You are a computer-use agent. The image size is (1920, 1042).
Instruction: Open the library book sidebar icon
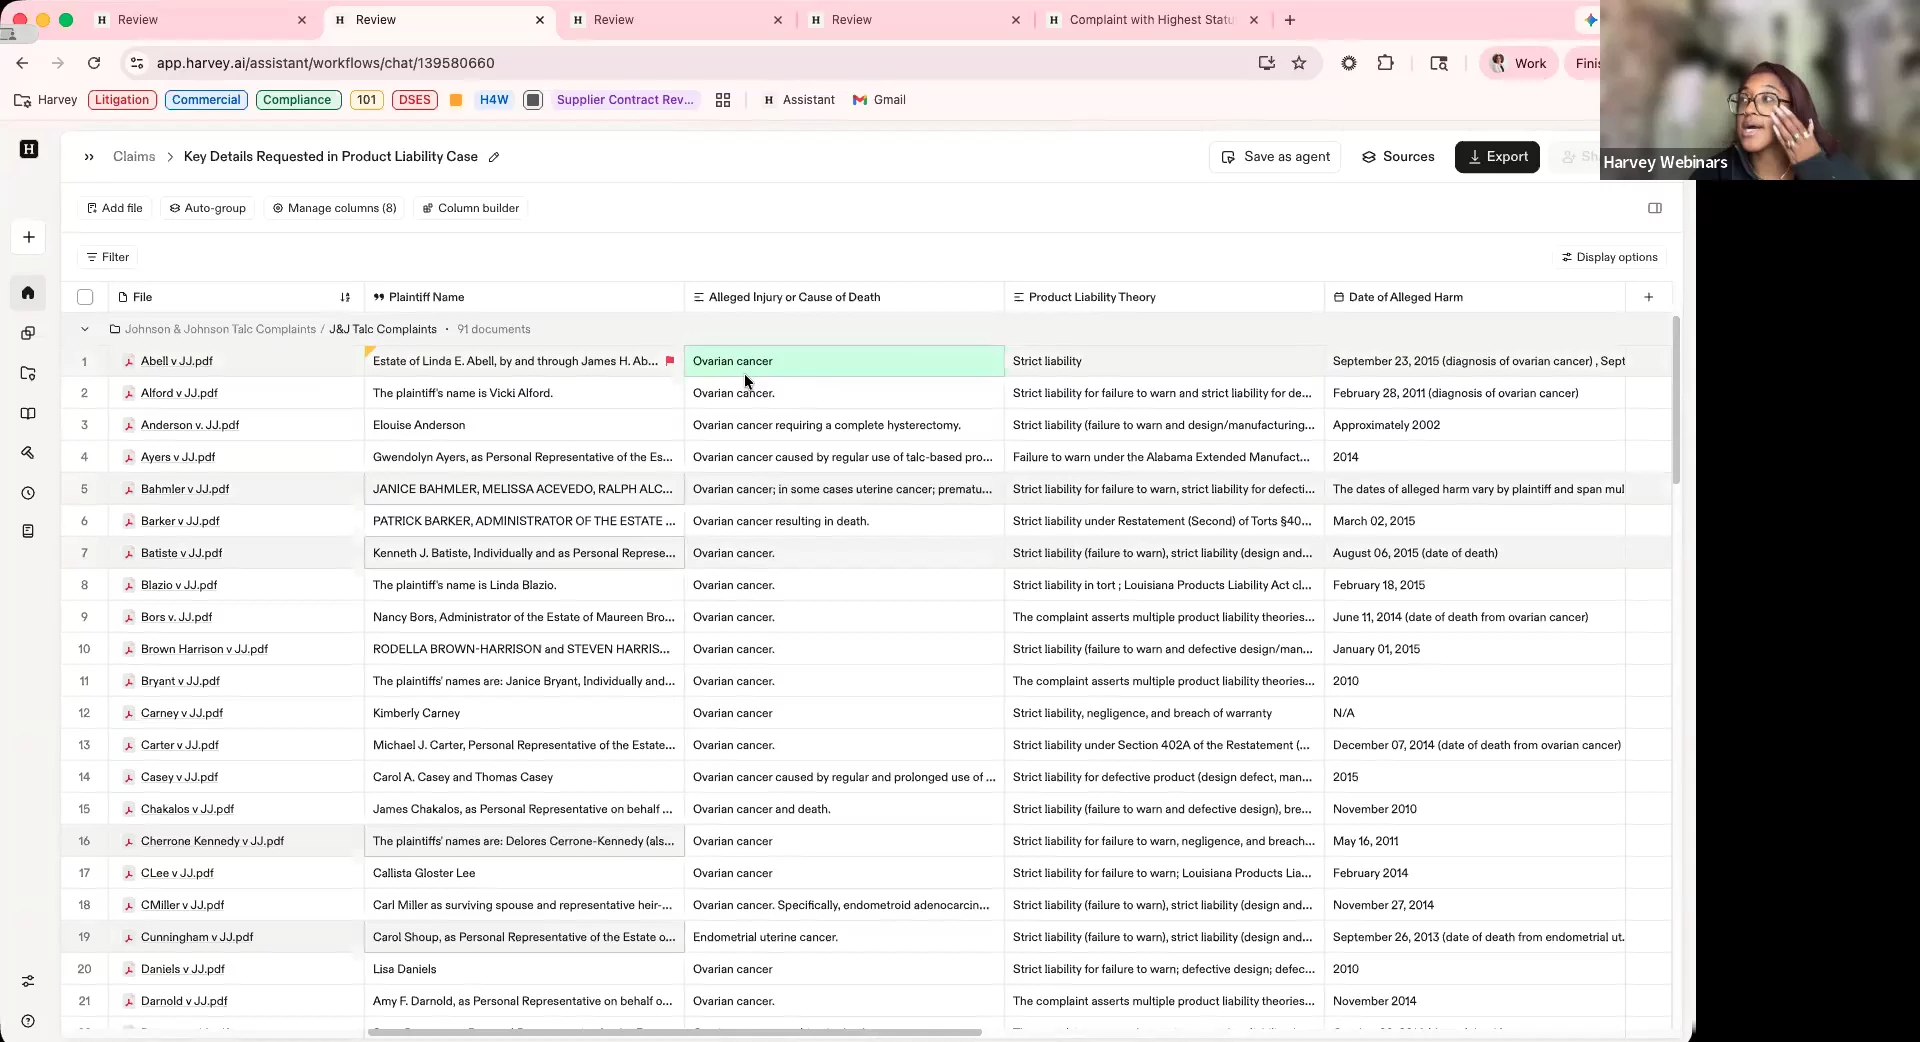click(x=28, y=413)
